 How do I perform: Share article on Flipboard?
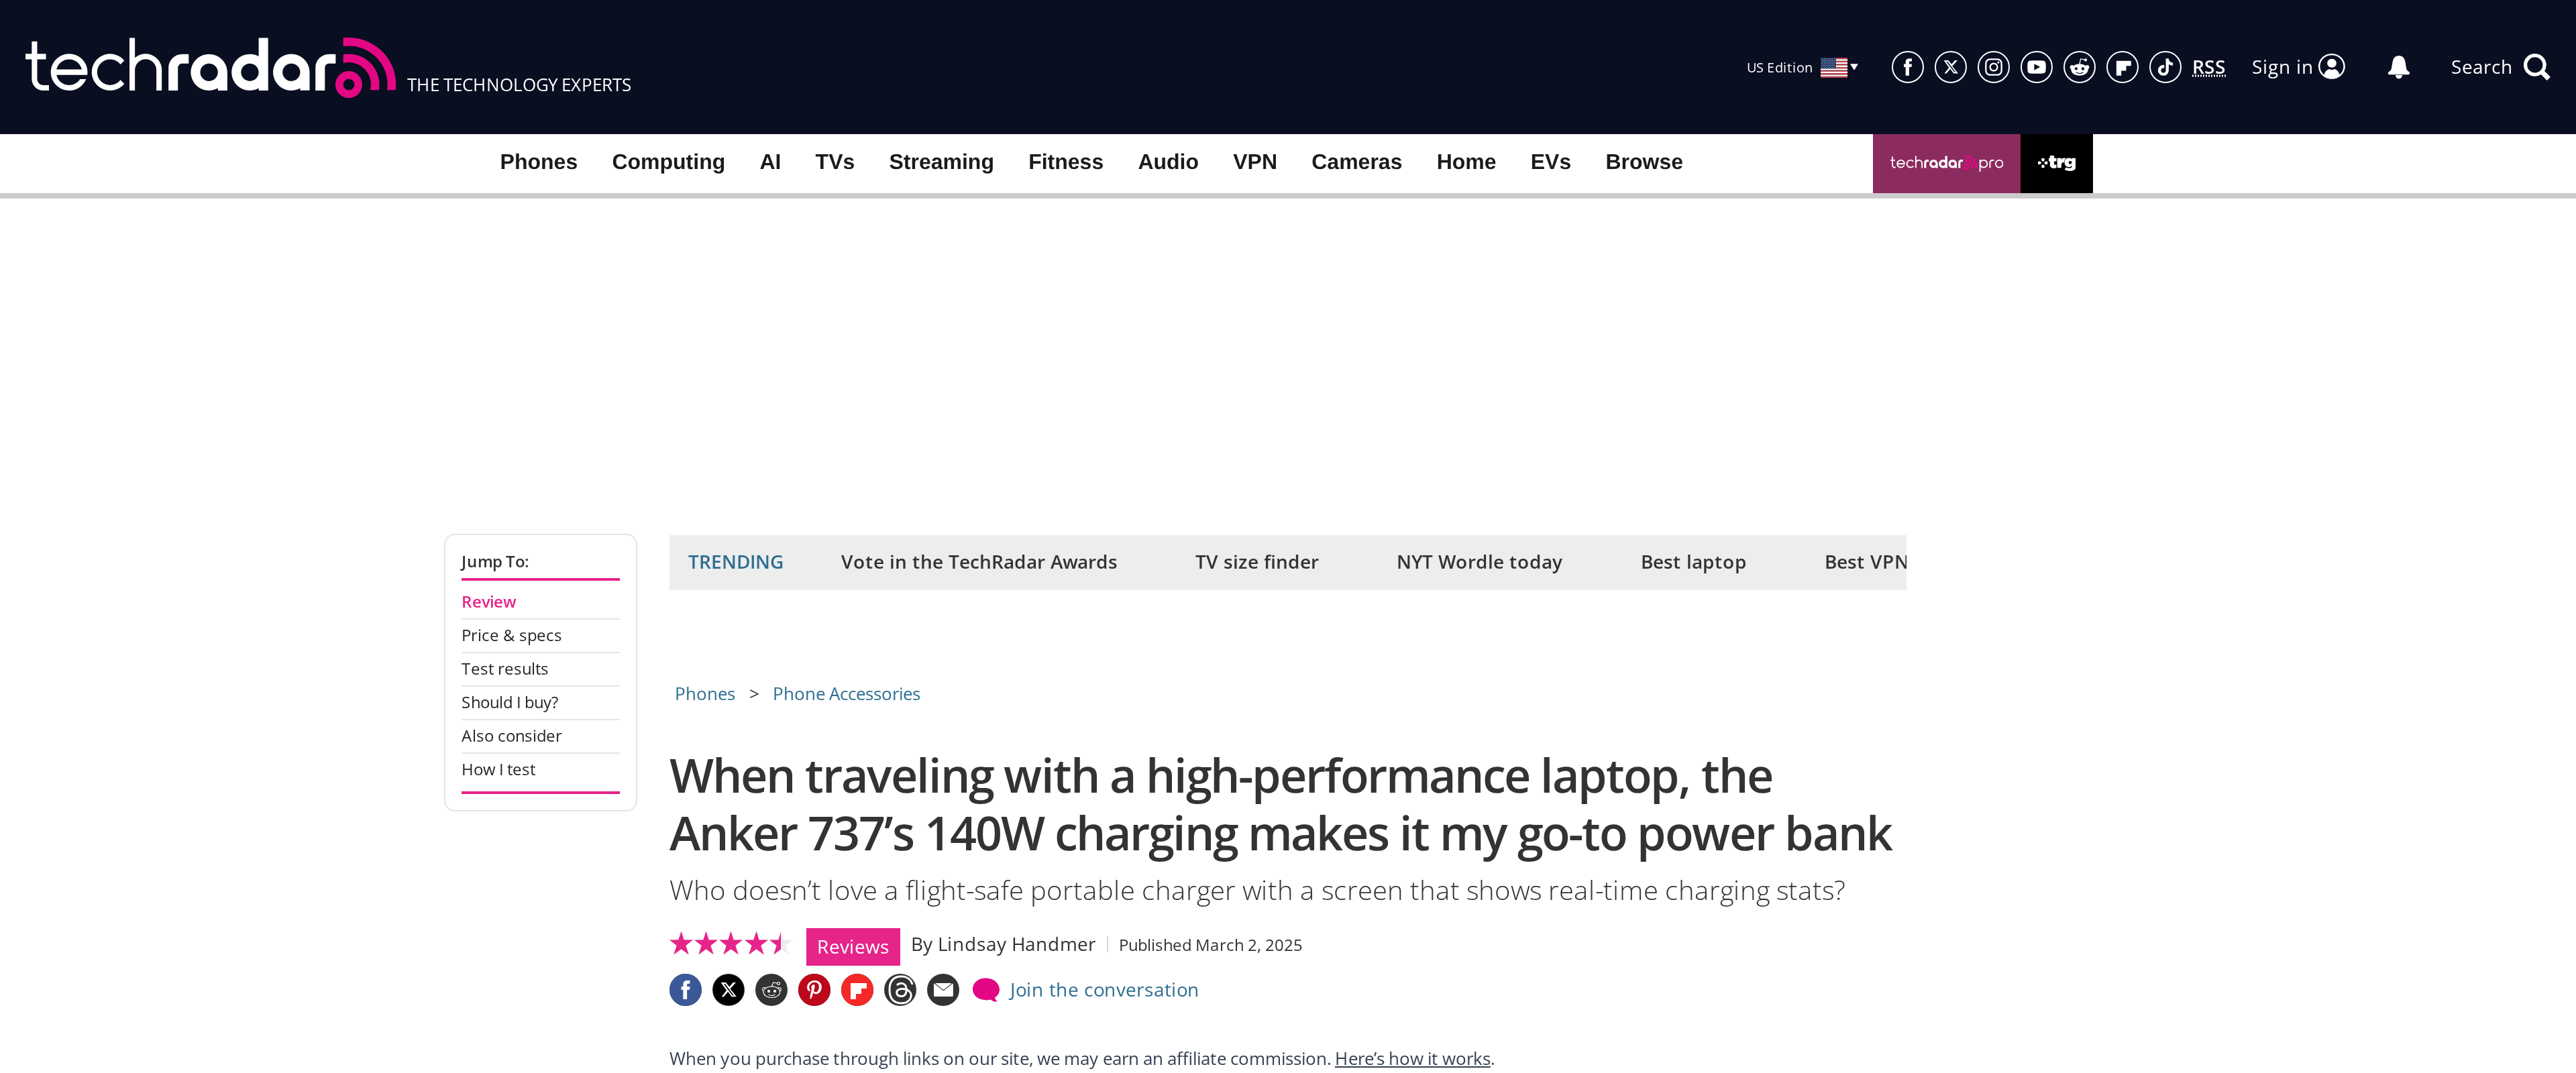click(x=857, y=990)
